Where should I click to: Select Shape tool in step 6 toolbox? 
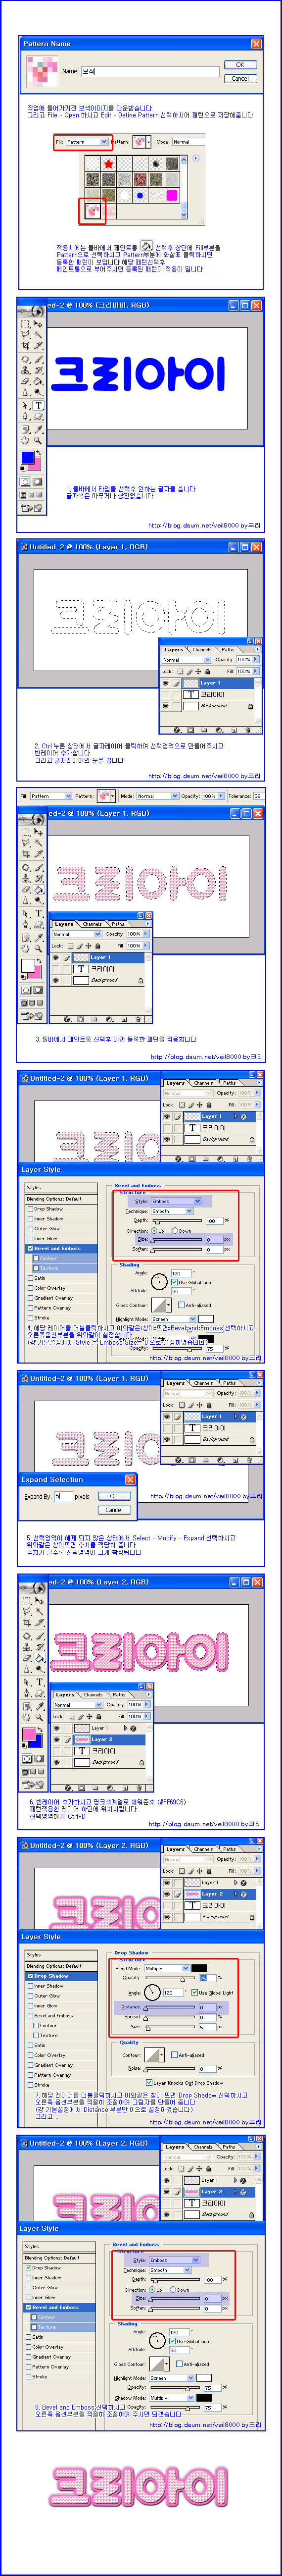[39, 1694]
